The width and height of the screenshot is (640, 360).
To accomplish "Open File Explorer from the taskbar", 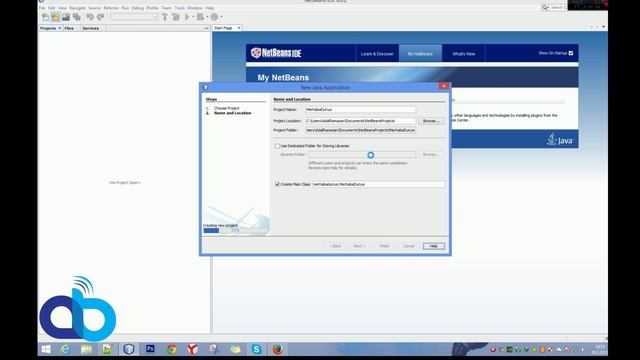I will point(86,349).
